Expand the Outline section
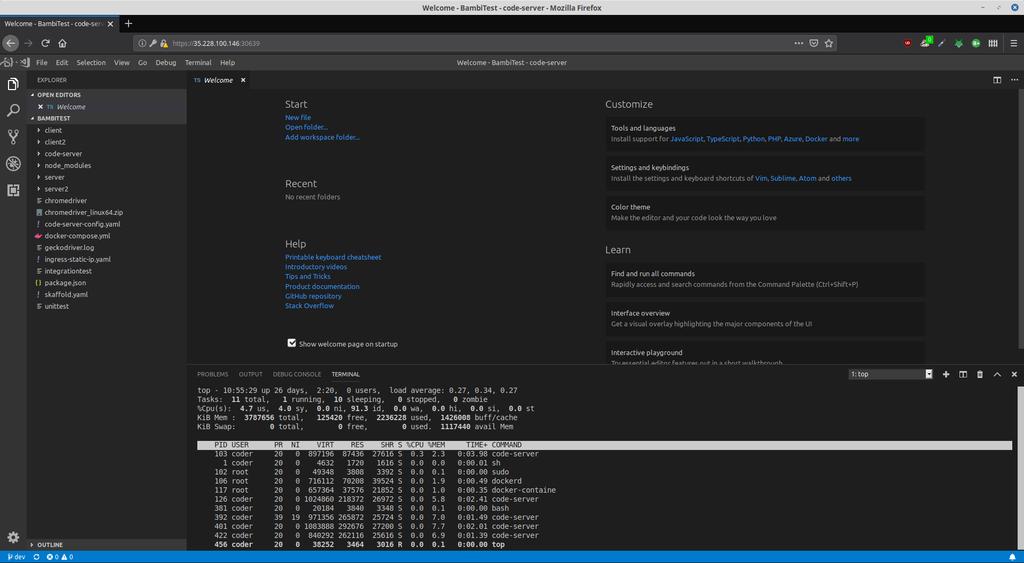 pos(108,544)
